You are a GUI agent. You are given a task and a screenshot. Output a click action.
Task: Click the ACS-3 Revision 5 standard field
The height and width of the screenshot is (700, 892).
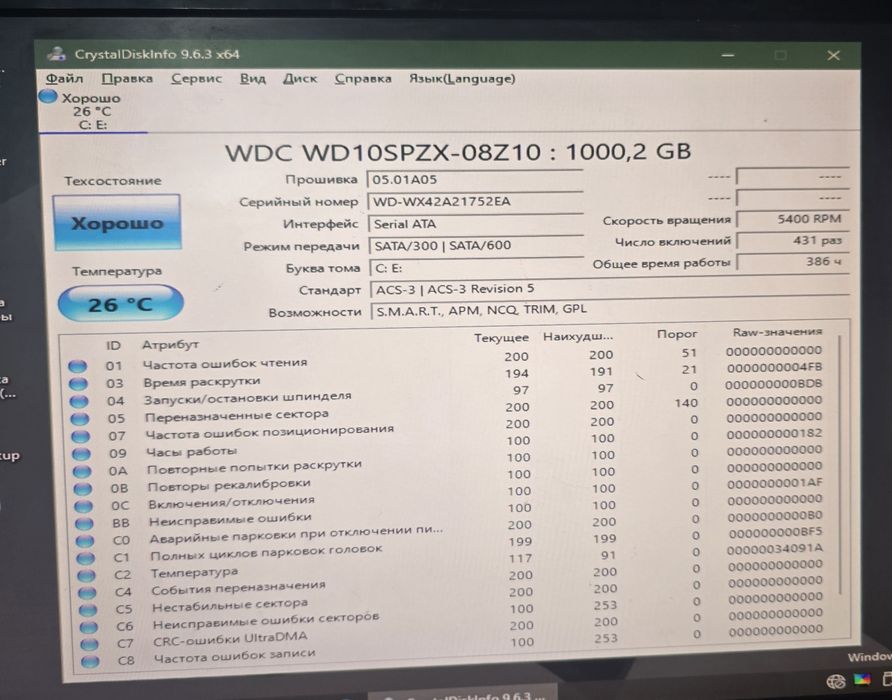pos(610,289)
